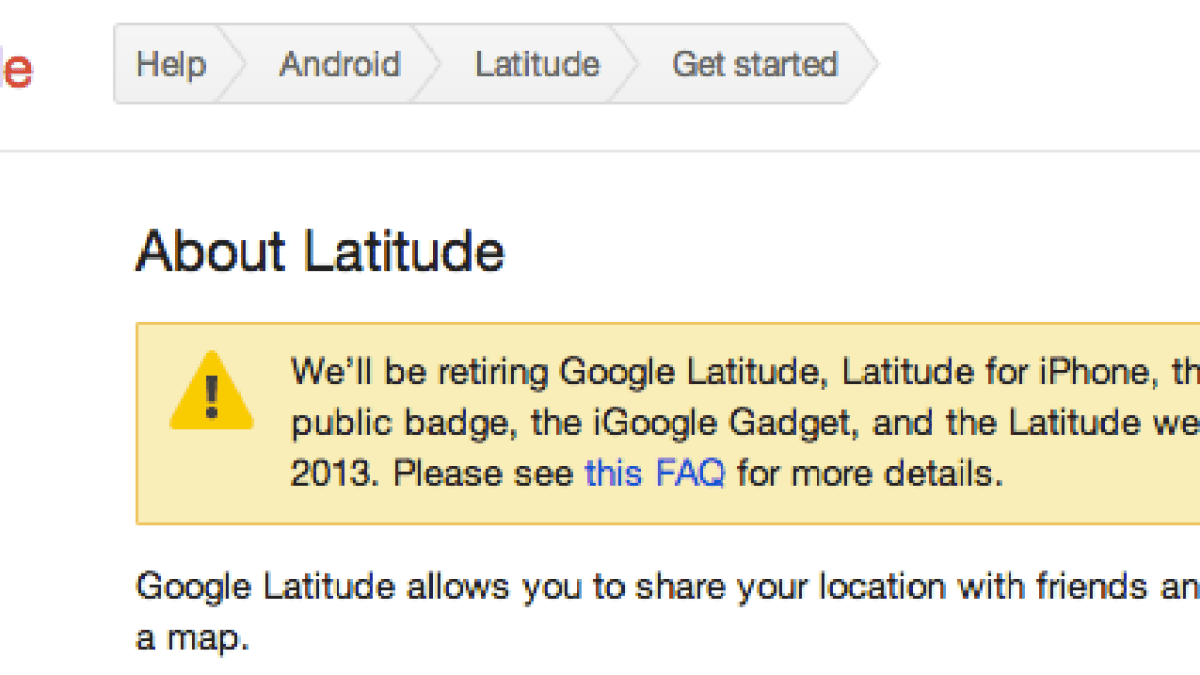Image resolution: width=1200 pixels, height=675 pixels.
Task: Click the partial Google logo
Action: click(x=16, y=70)
